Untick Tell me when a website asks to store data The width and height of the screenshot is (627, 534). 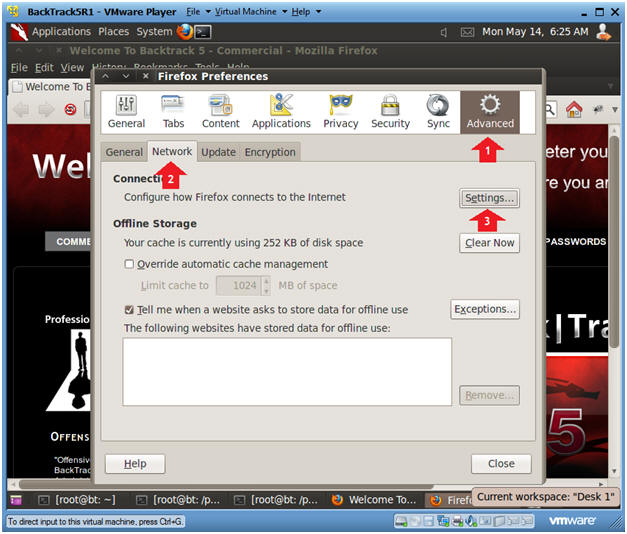tap(129, 310)
